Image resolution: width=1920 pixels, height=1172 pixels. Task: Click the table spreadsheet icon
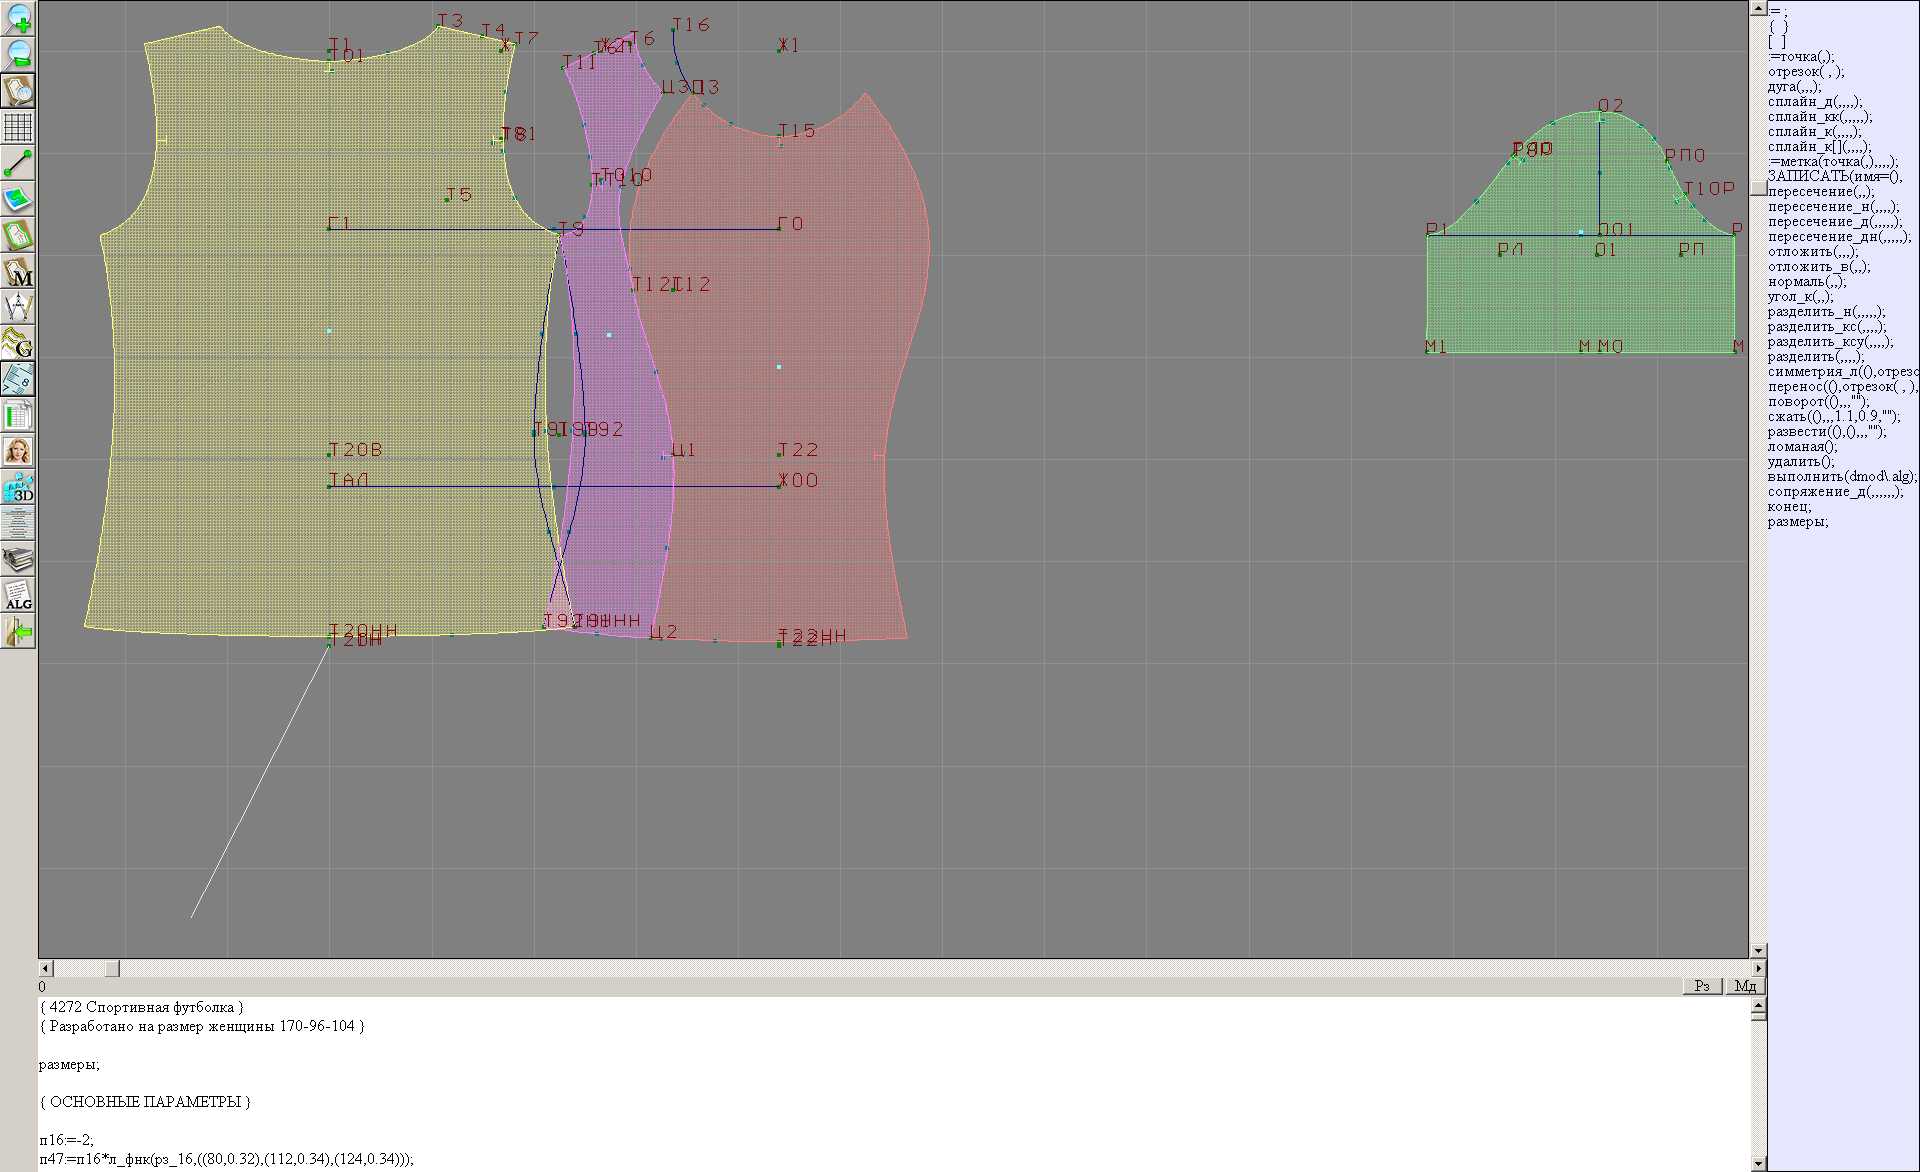coord(18,416)
